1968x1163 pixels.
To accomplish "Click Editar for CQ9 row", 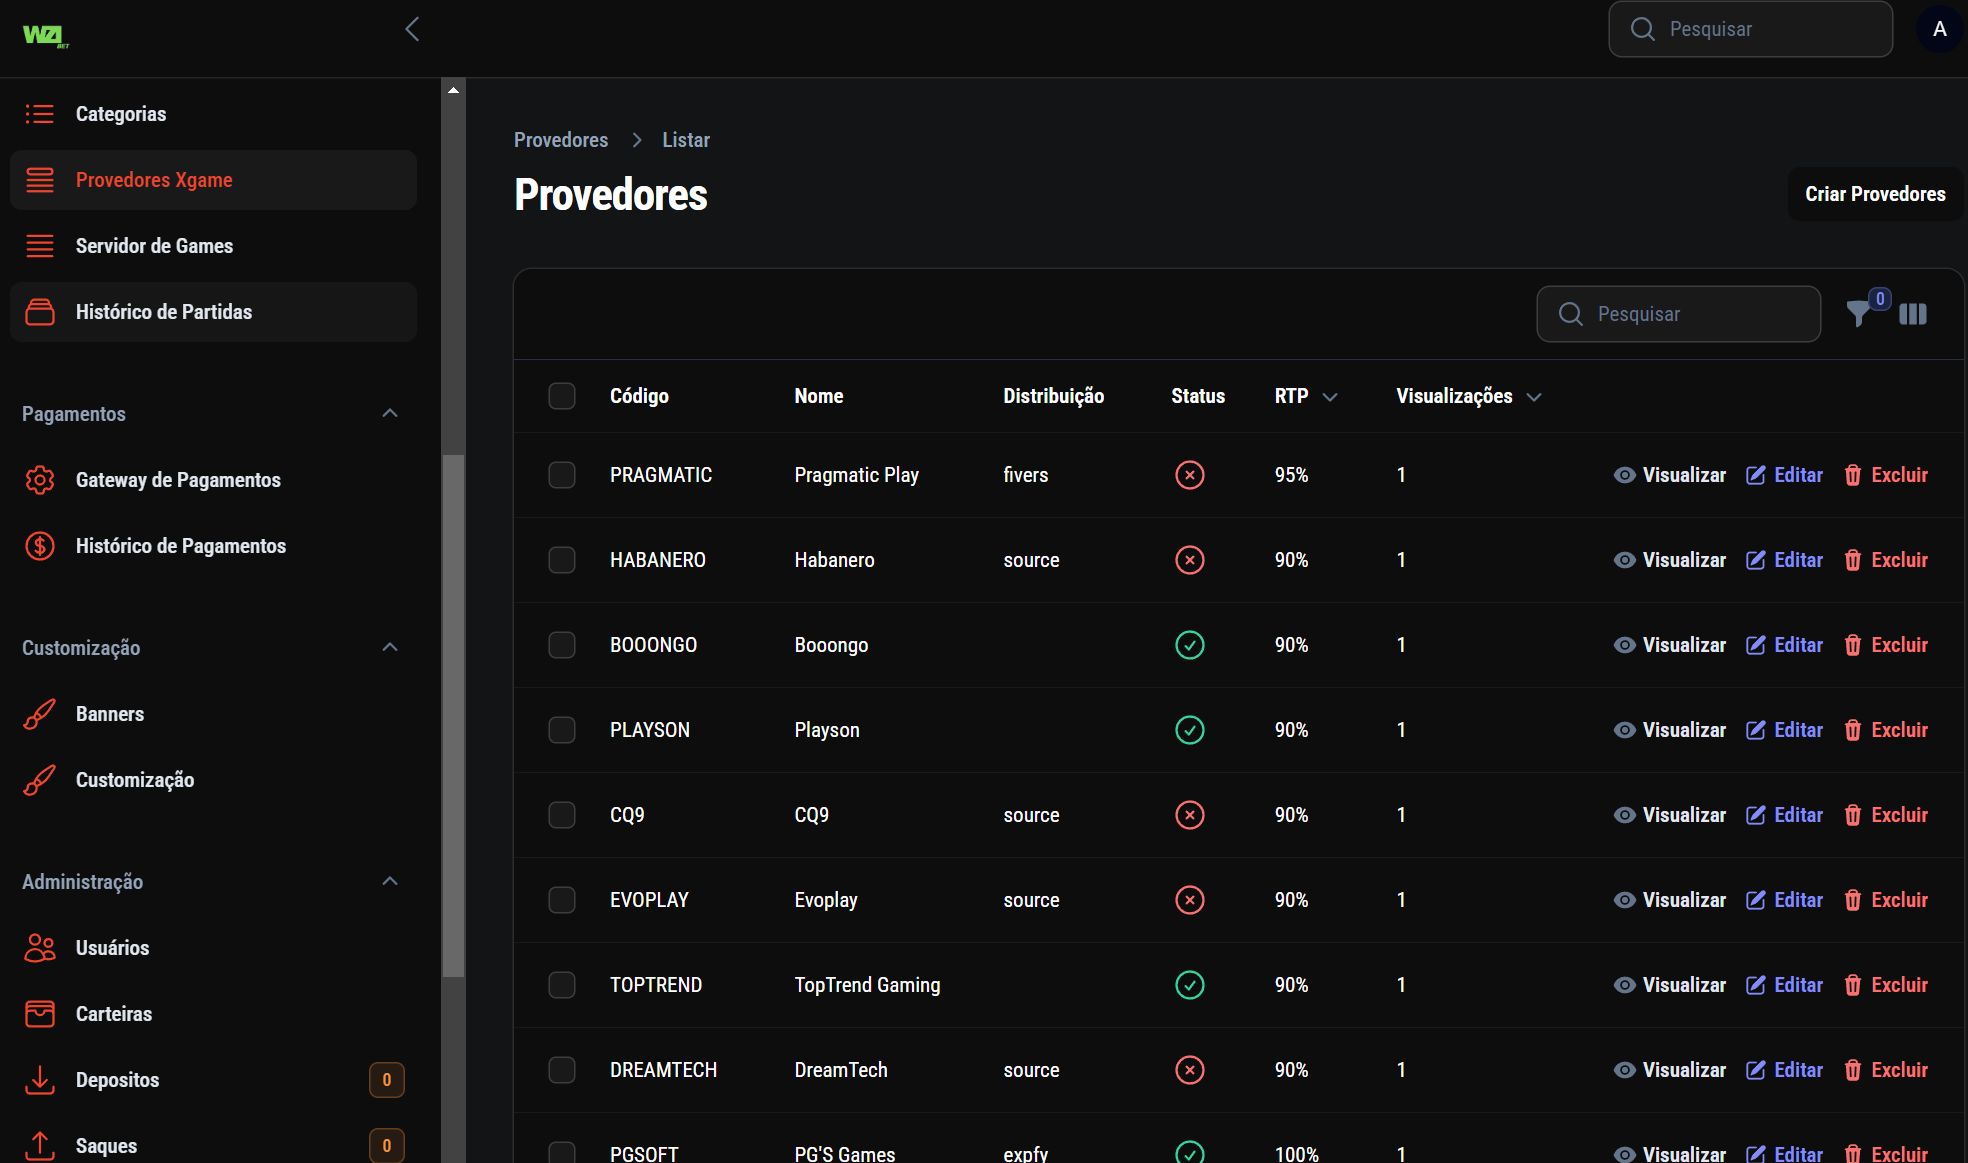I will tap(1784, 815).
